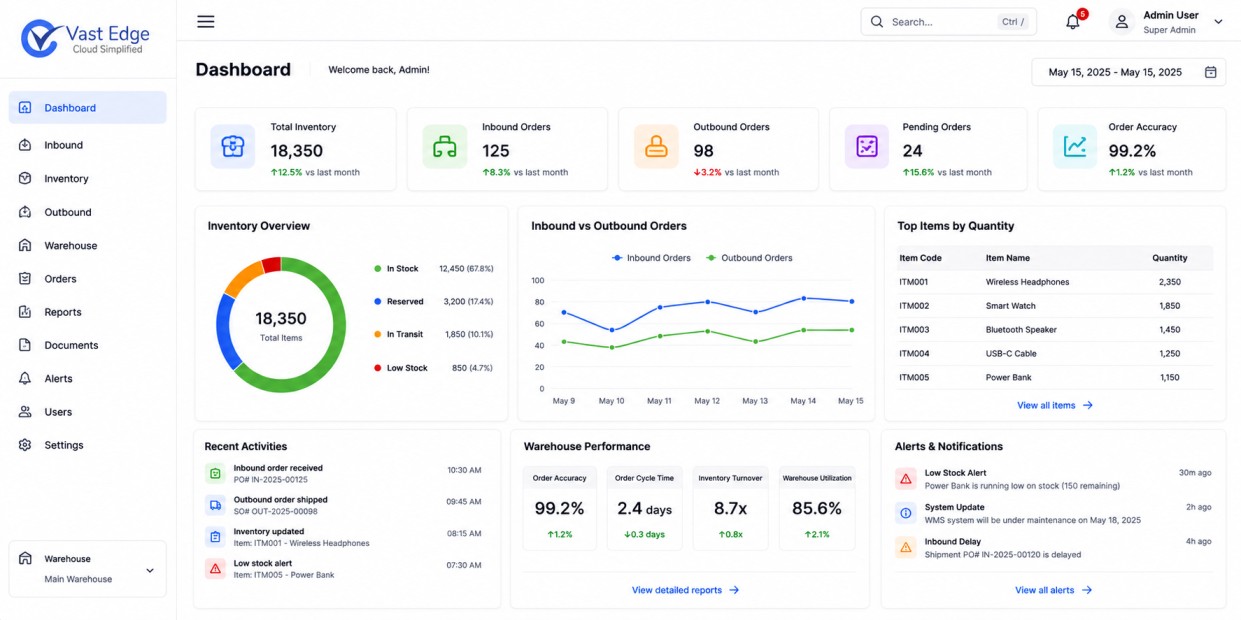Click the System Update info icon

coord(906,513)
